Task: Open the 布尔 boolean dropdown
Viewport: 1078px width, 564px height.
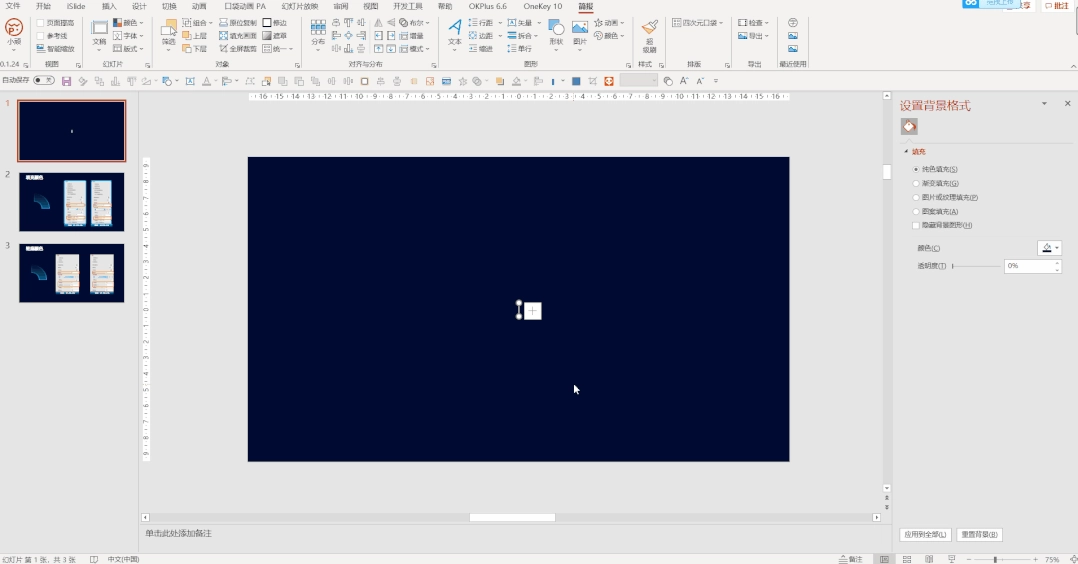Action: (415, 23)
